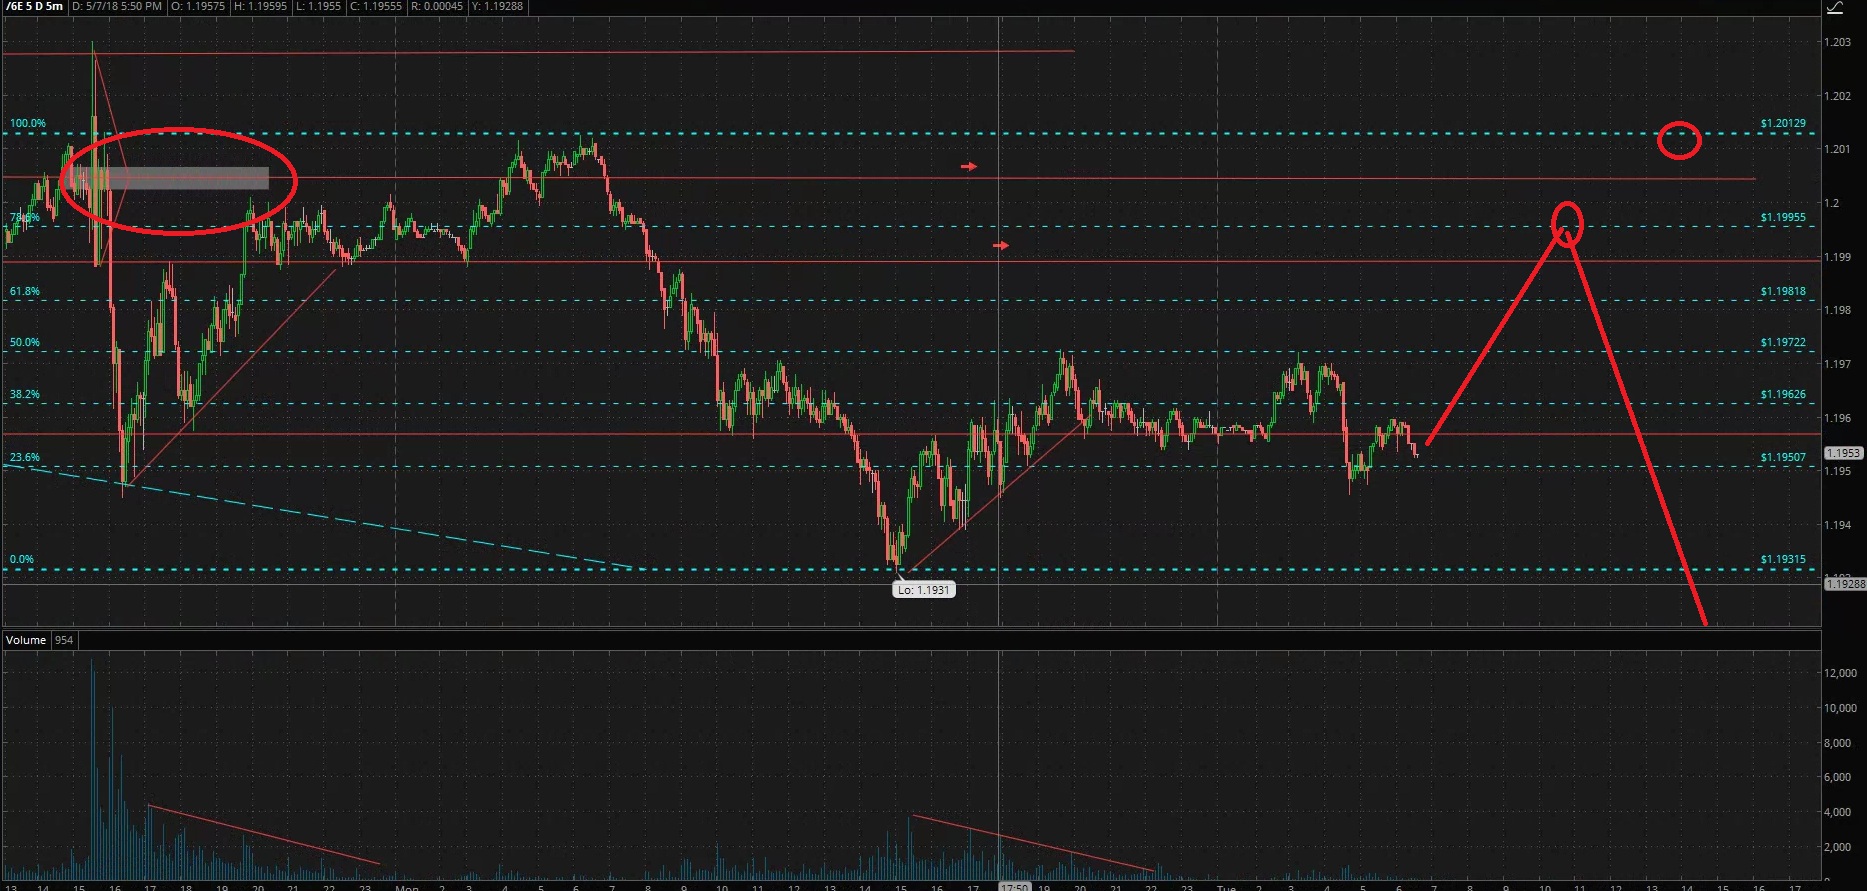Click the 1.198 price axis label
The width and height of the screenshot is (1867, 891).
tap(1838, 311)
